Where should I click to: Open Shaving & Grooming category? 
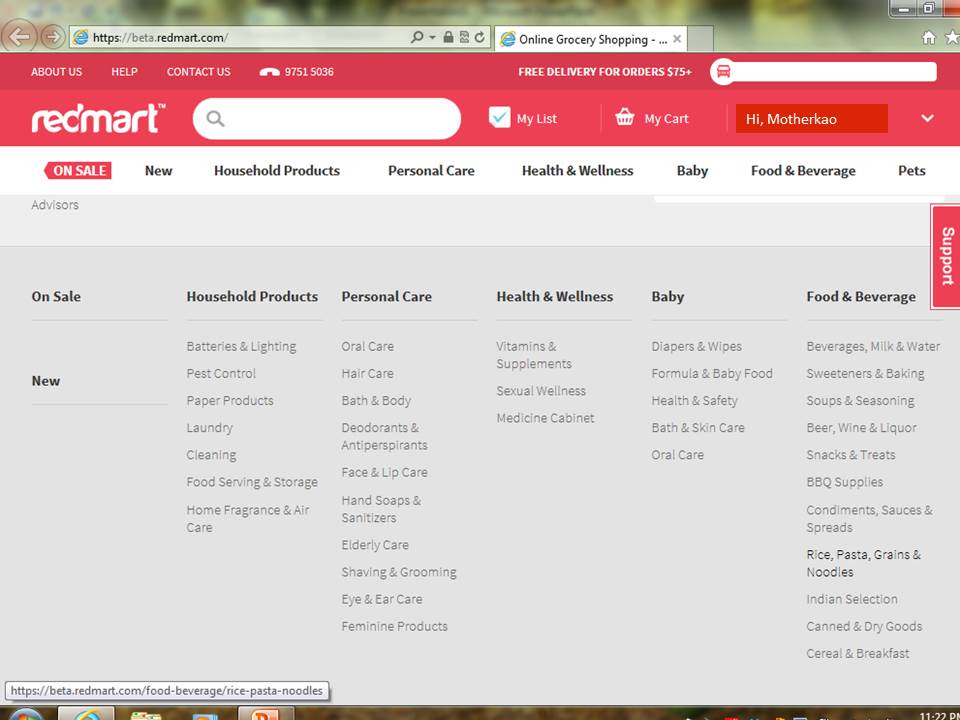[399, 572]
